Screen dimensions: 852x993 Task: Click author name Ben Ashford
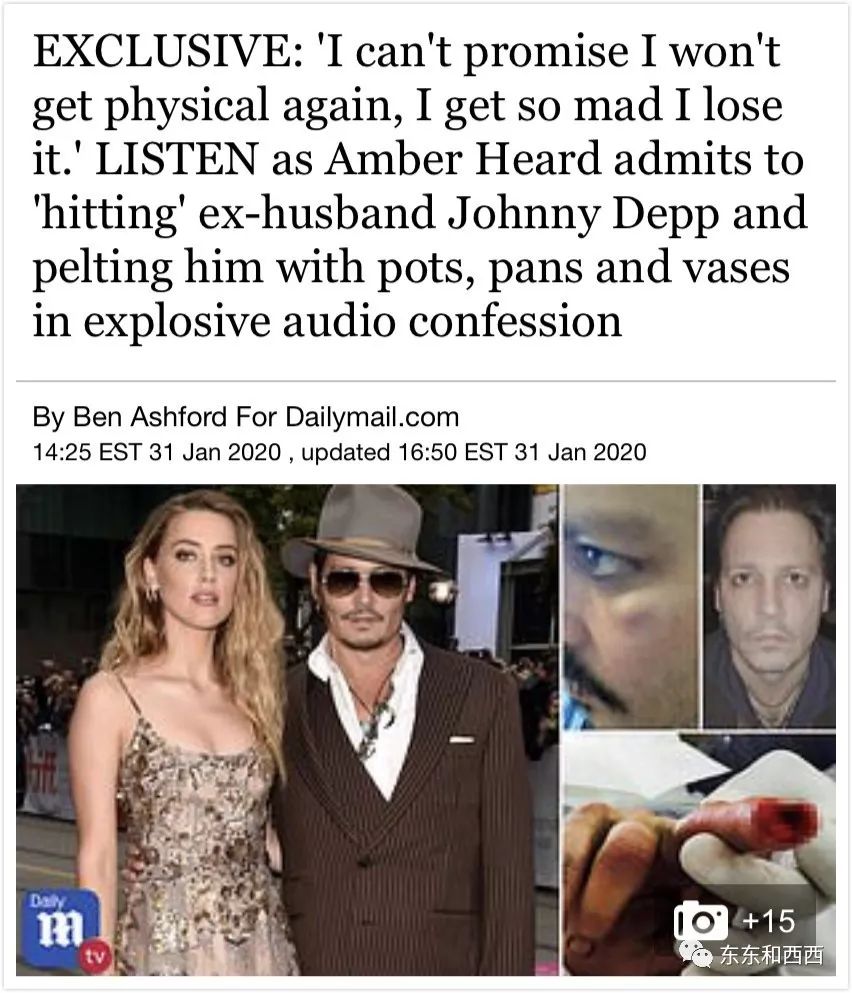148,417
